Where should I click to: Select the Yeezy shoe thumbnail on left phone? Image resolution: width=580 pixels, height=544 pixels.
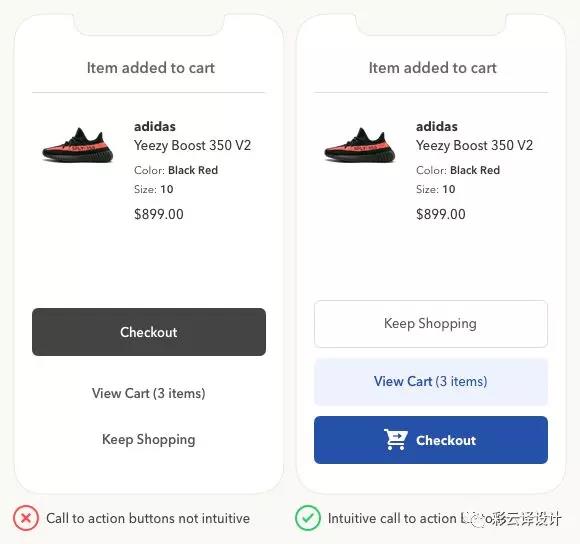[78, 145]
